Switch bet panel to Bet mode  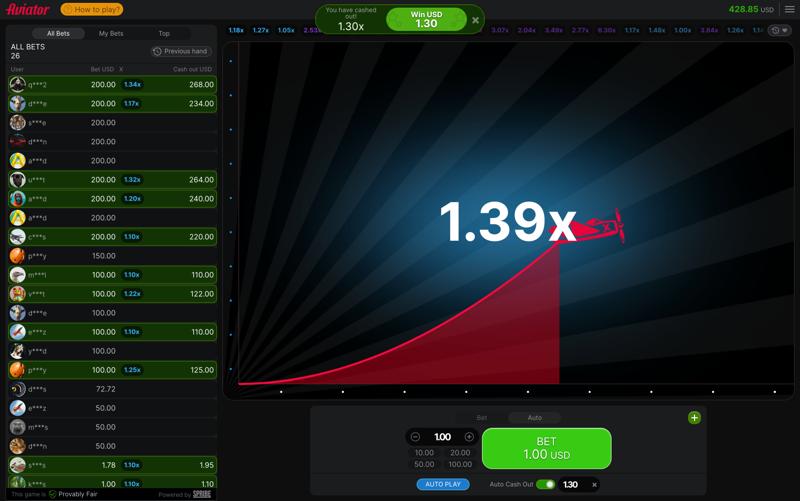(x=482, y=417)
